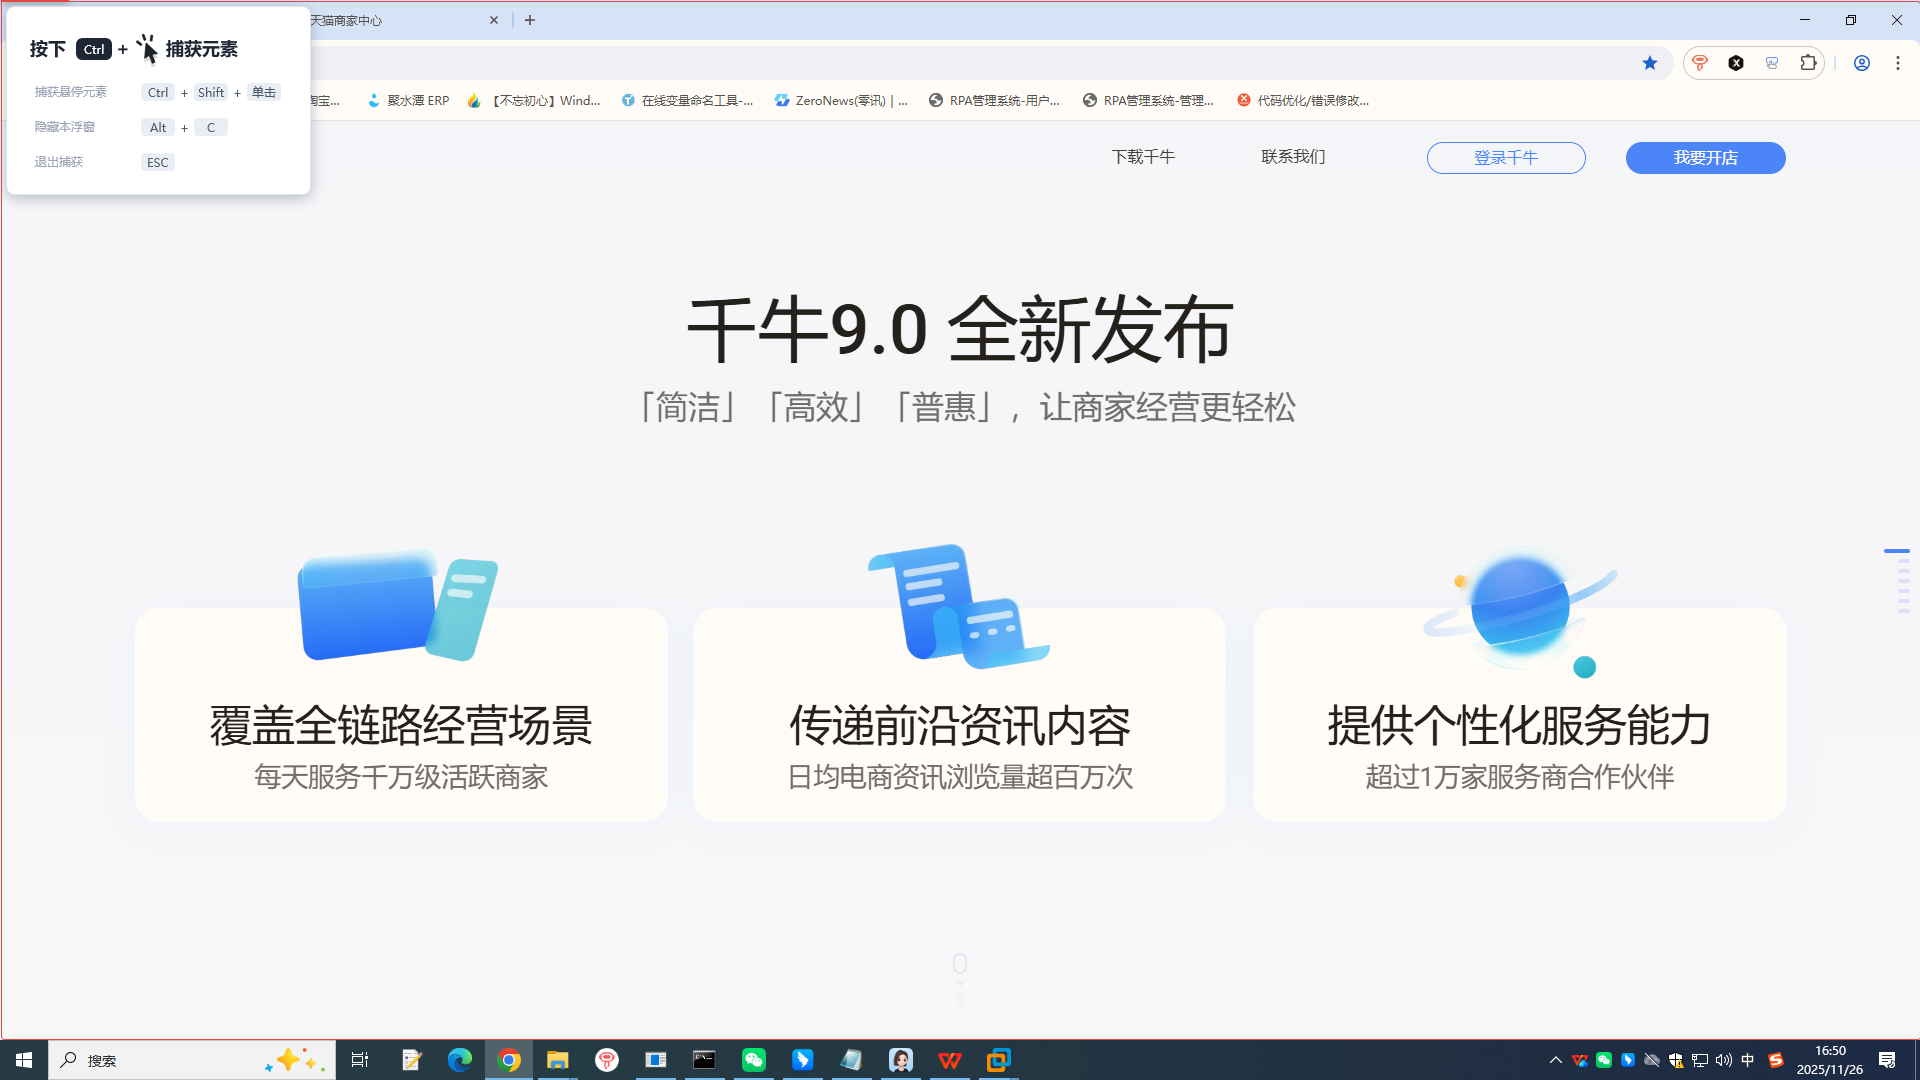Open the RPA管理系统-管理 bookmark
Image resolution: width=1920 pixels, height=1080 pixels.
[x=1149, y=100]
